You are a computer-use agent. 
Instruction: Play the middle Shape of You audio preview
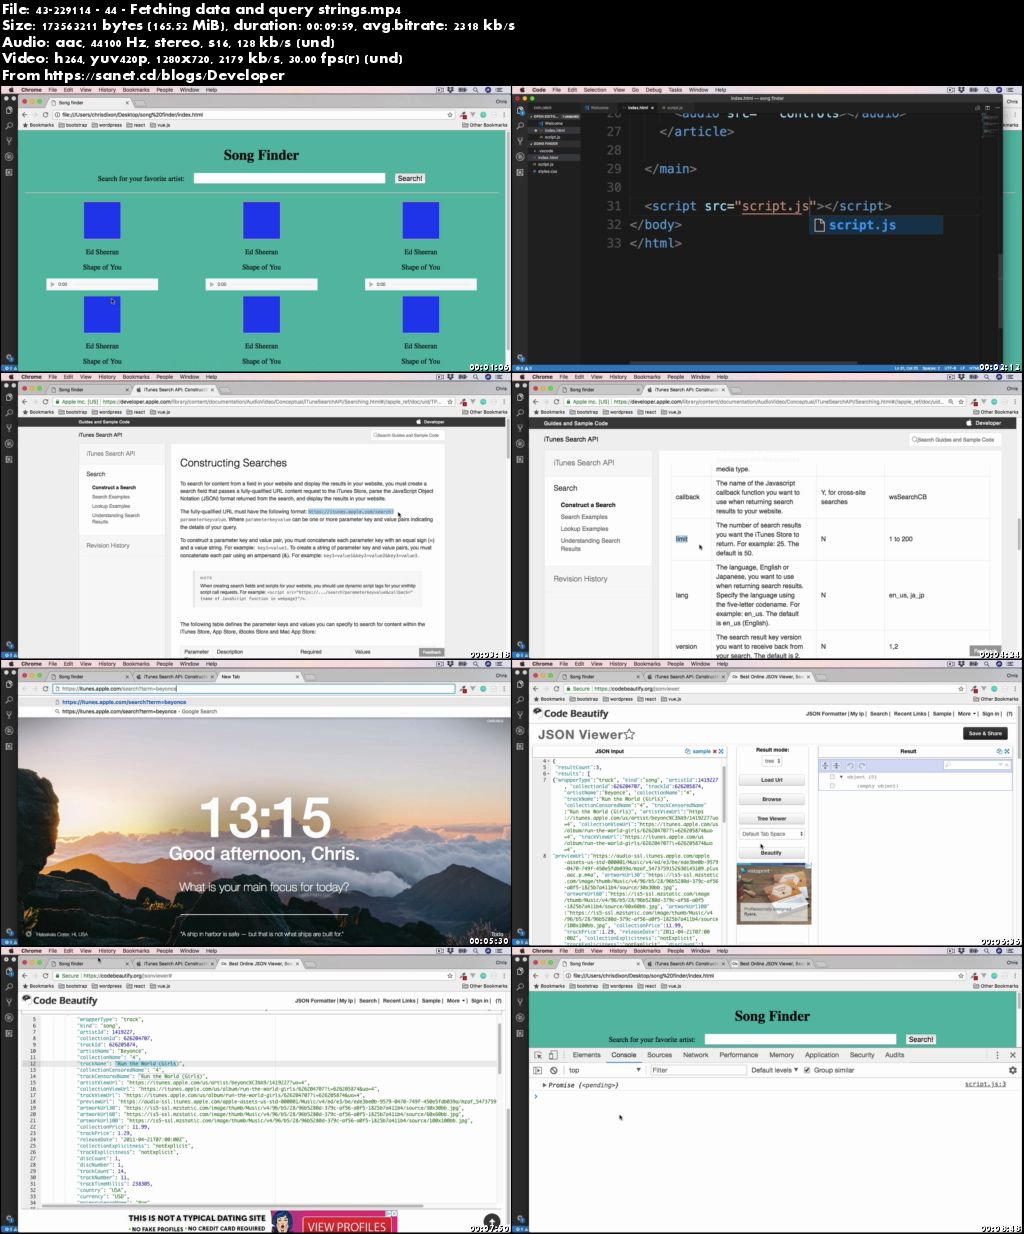213,285
